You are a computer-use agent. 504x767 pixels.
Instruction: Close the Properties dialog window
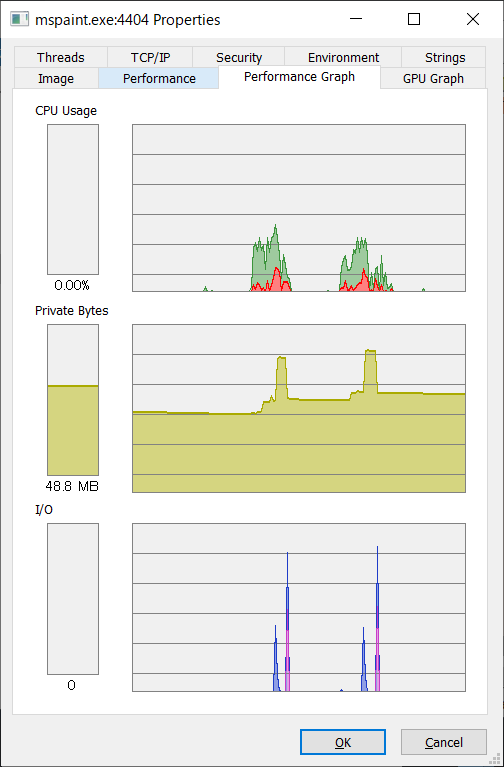tap(473, 19)
